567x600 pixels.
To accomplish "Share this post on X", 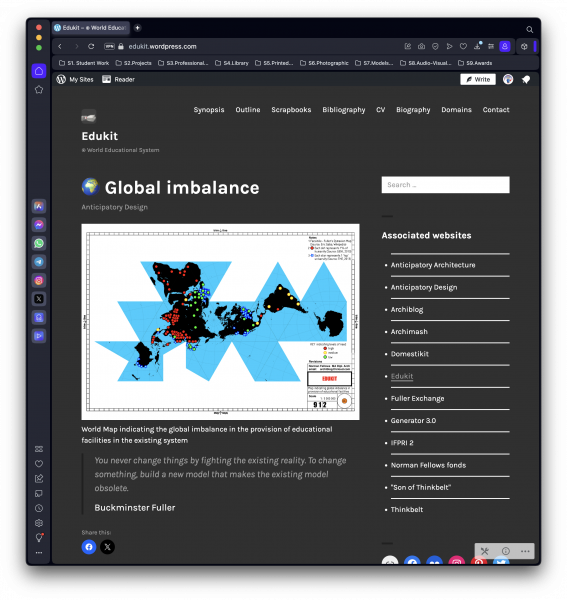I will (x=108, y=547).
